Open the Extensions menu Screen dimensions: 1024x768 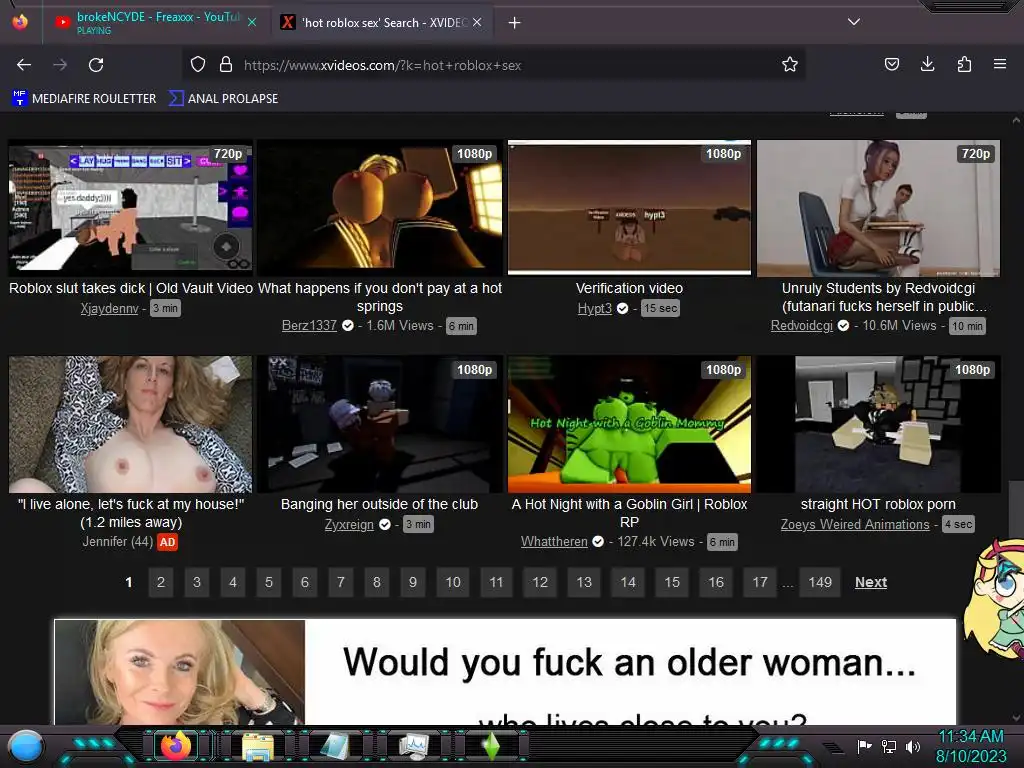point(964,64)
